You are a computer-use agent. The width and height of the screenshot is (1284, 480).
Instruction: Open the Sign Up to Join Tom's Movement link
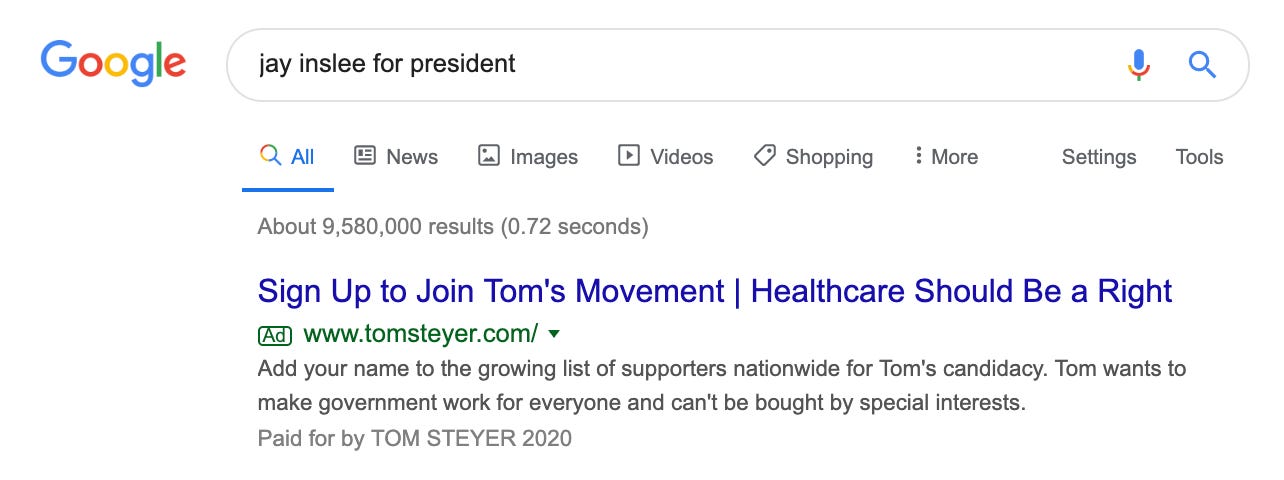point(715,291)
